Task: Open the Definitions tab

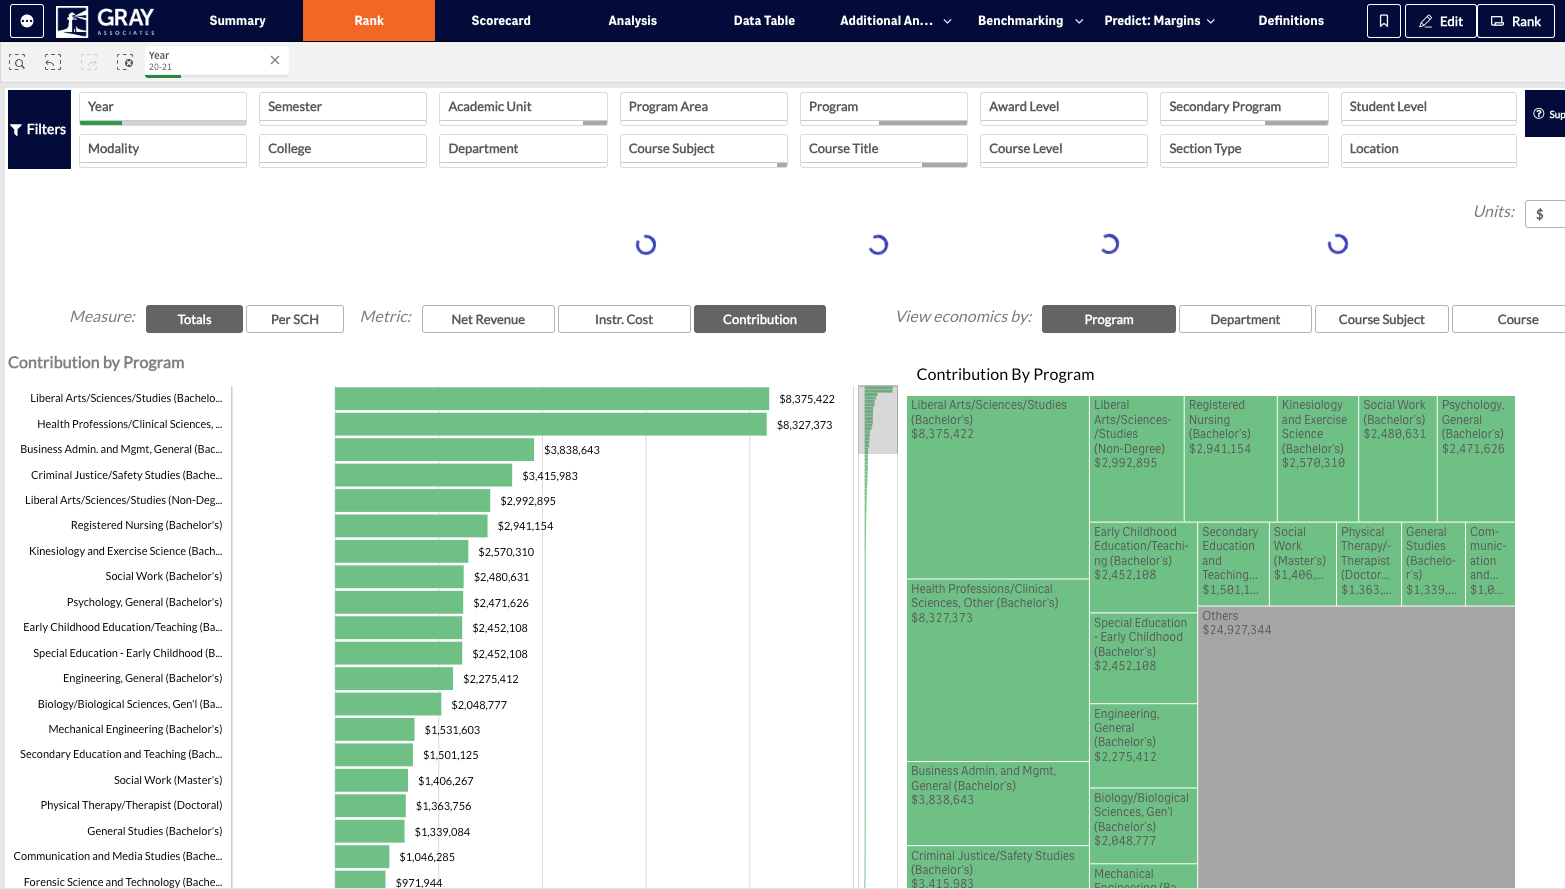Action: point(1291,21)
